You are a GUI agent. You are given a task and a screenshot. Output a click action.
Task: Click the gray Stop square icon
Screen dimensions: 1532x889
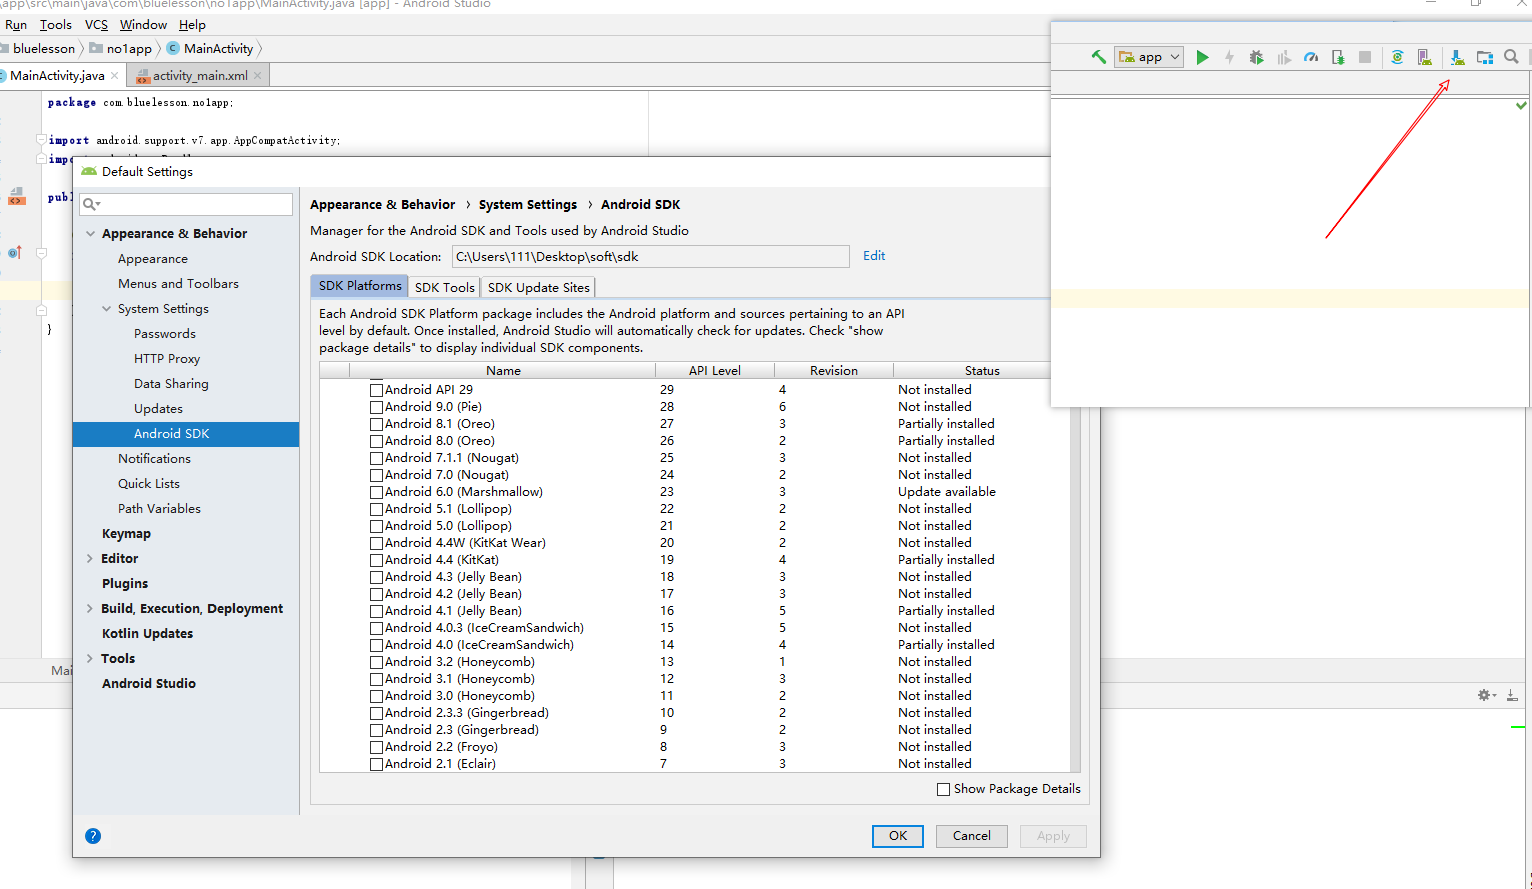click(x=1365, y=57)
